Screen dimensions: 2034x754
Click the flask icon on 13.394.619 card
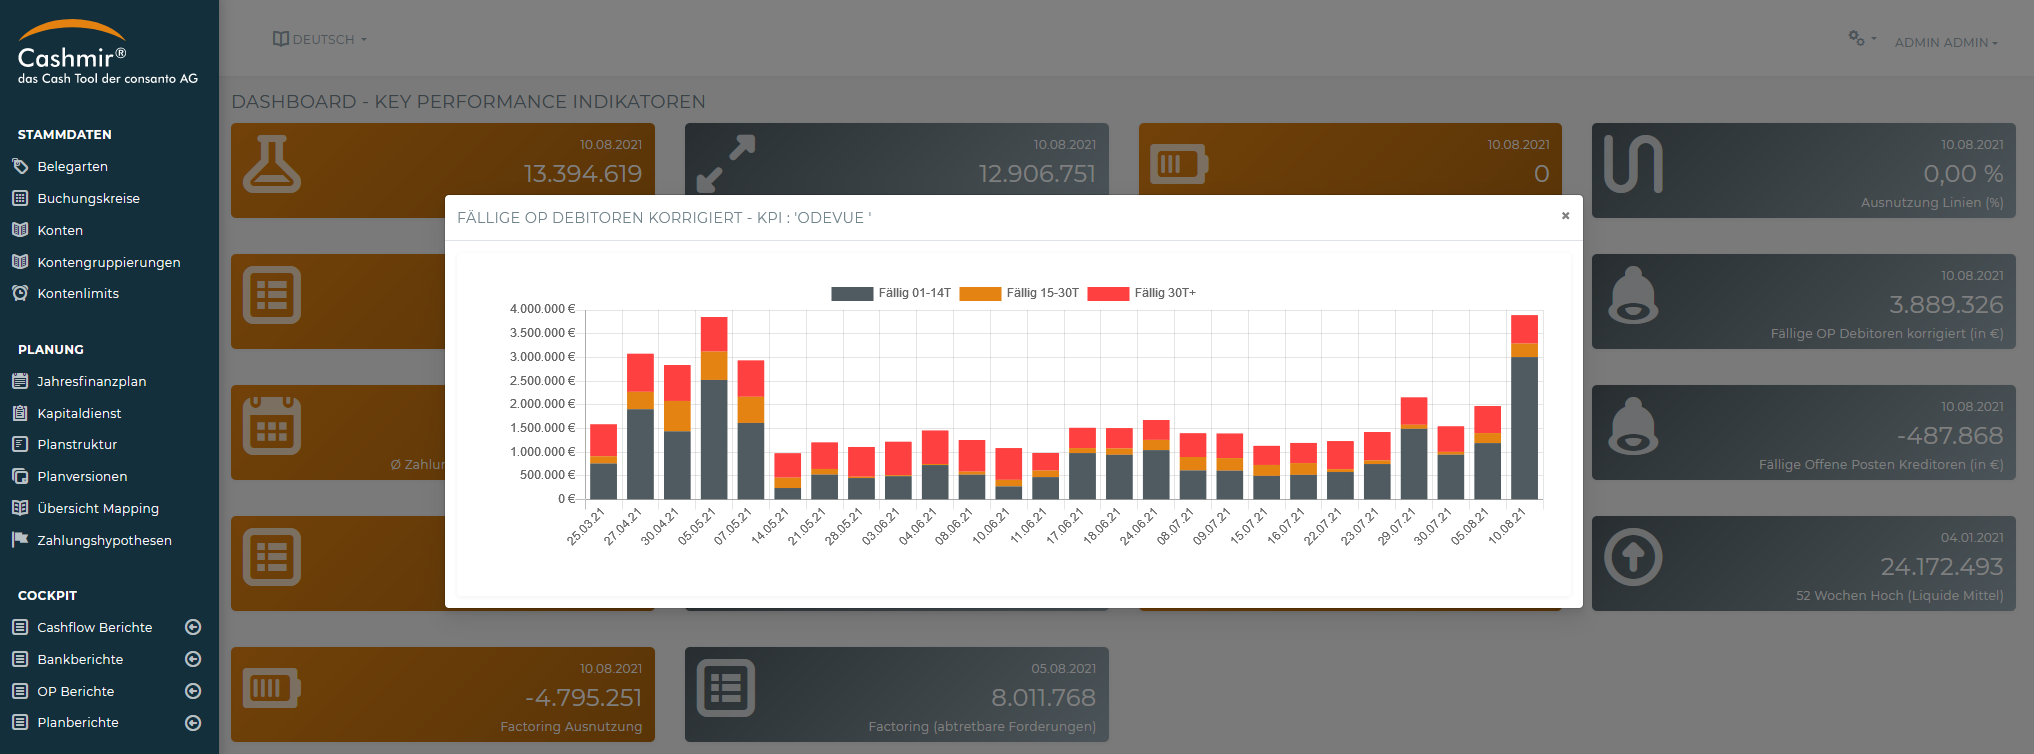coord(272,164)
